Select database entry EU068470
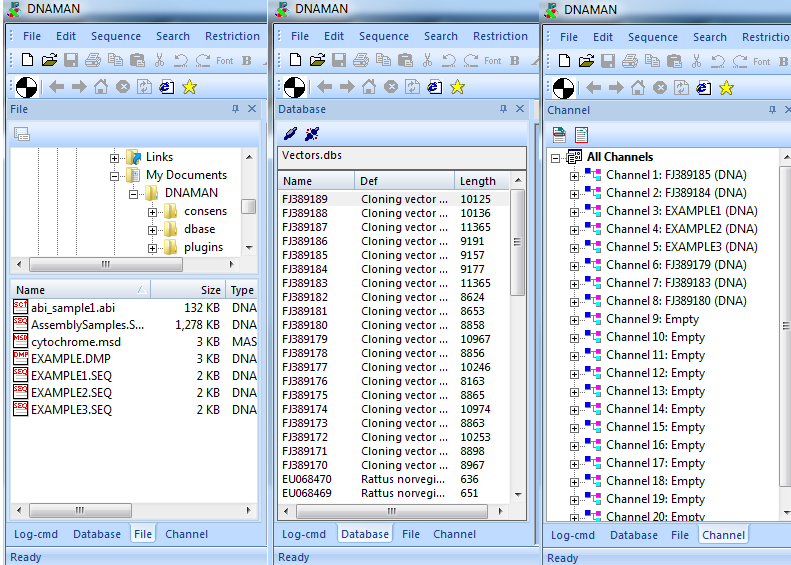 307,479
